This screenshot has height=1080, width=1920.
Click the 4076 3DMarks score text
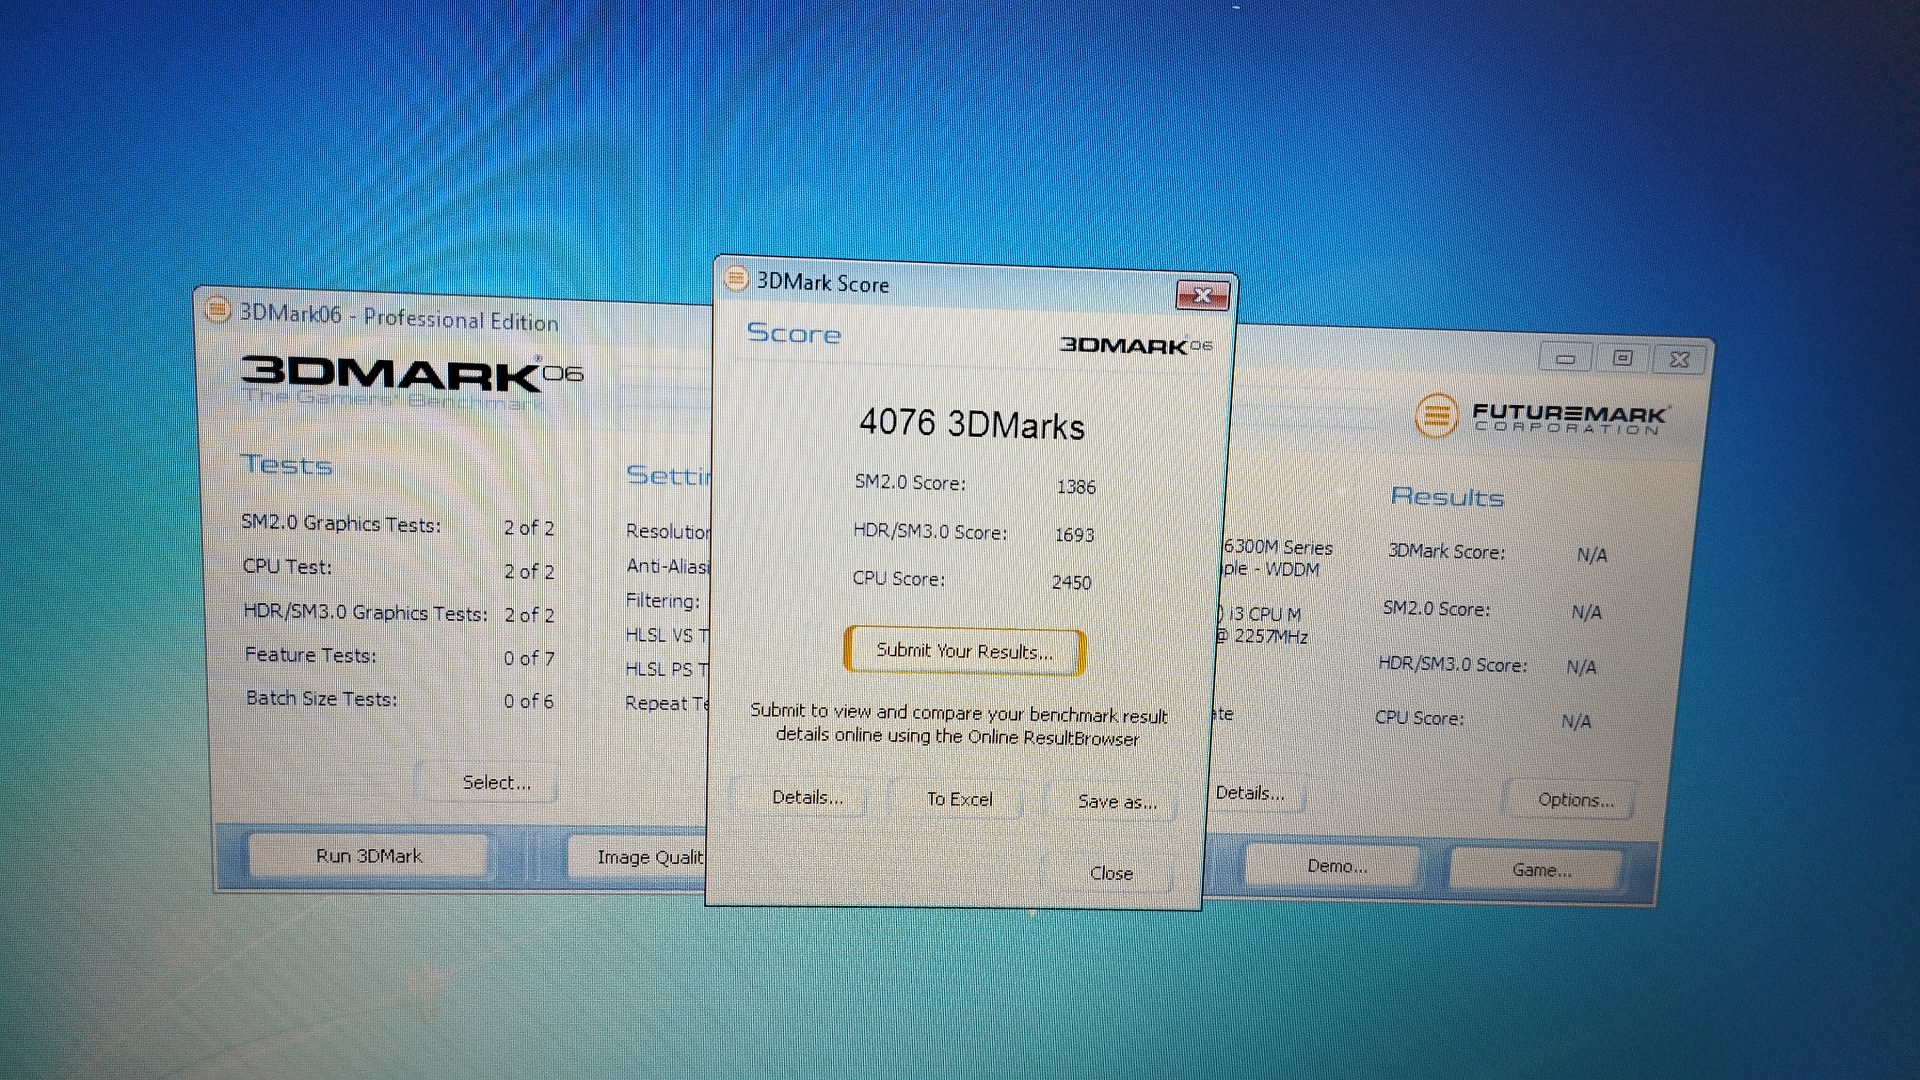[x=972, y=424]
